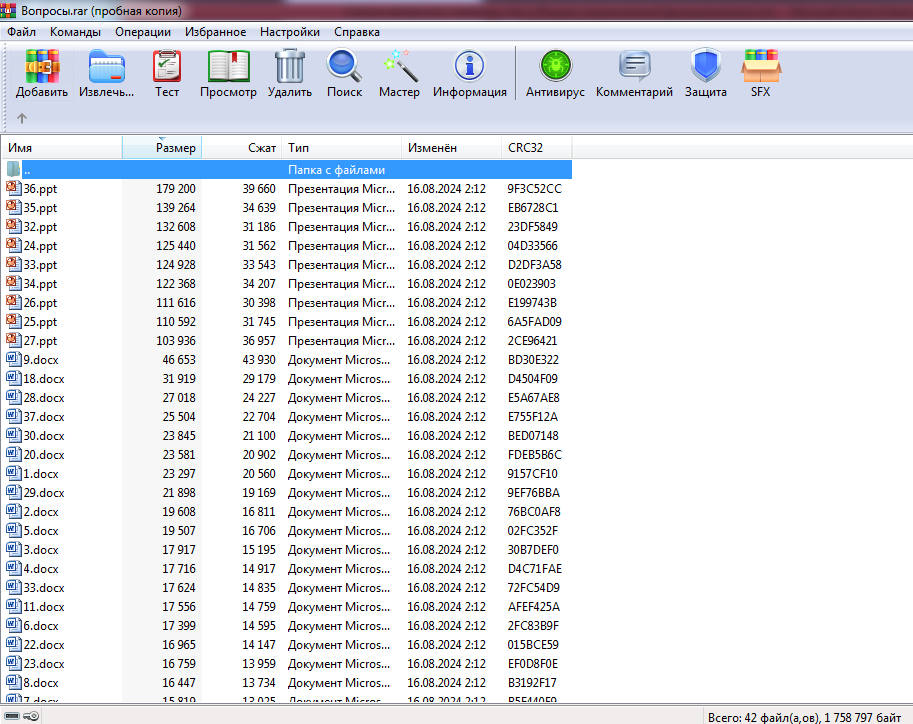
Task: Launch the Мастер wizard wand icon
Action: pyautogui.click(x=399, y=67)
